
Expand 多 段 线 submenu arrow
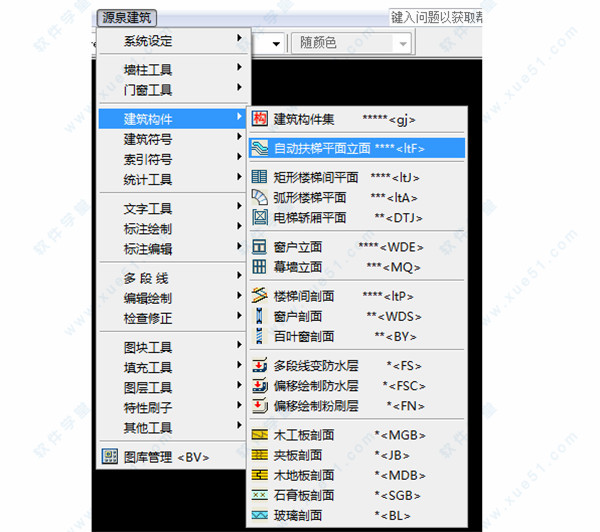pos(239,275)
